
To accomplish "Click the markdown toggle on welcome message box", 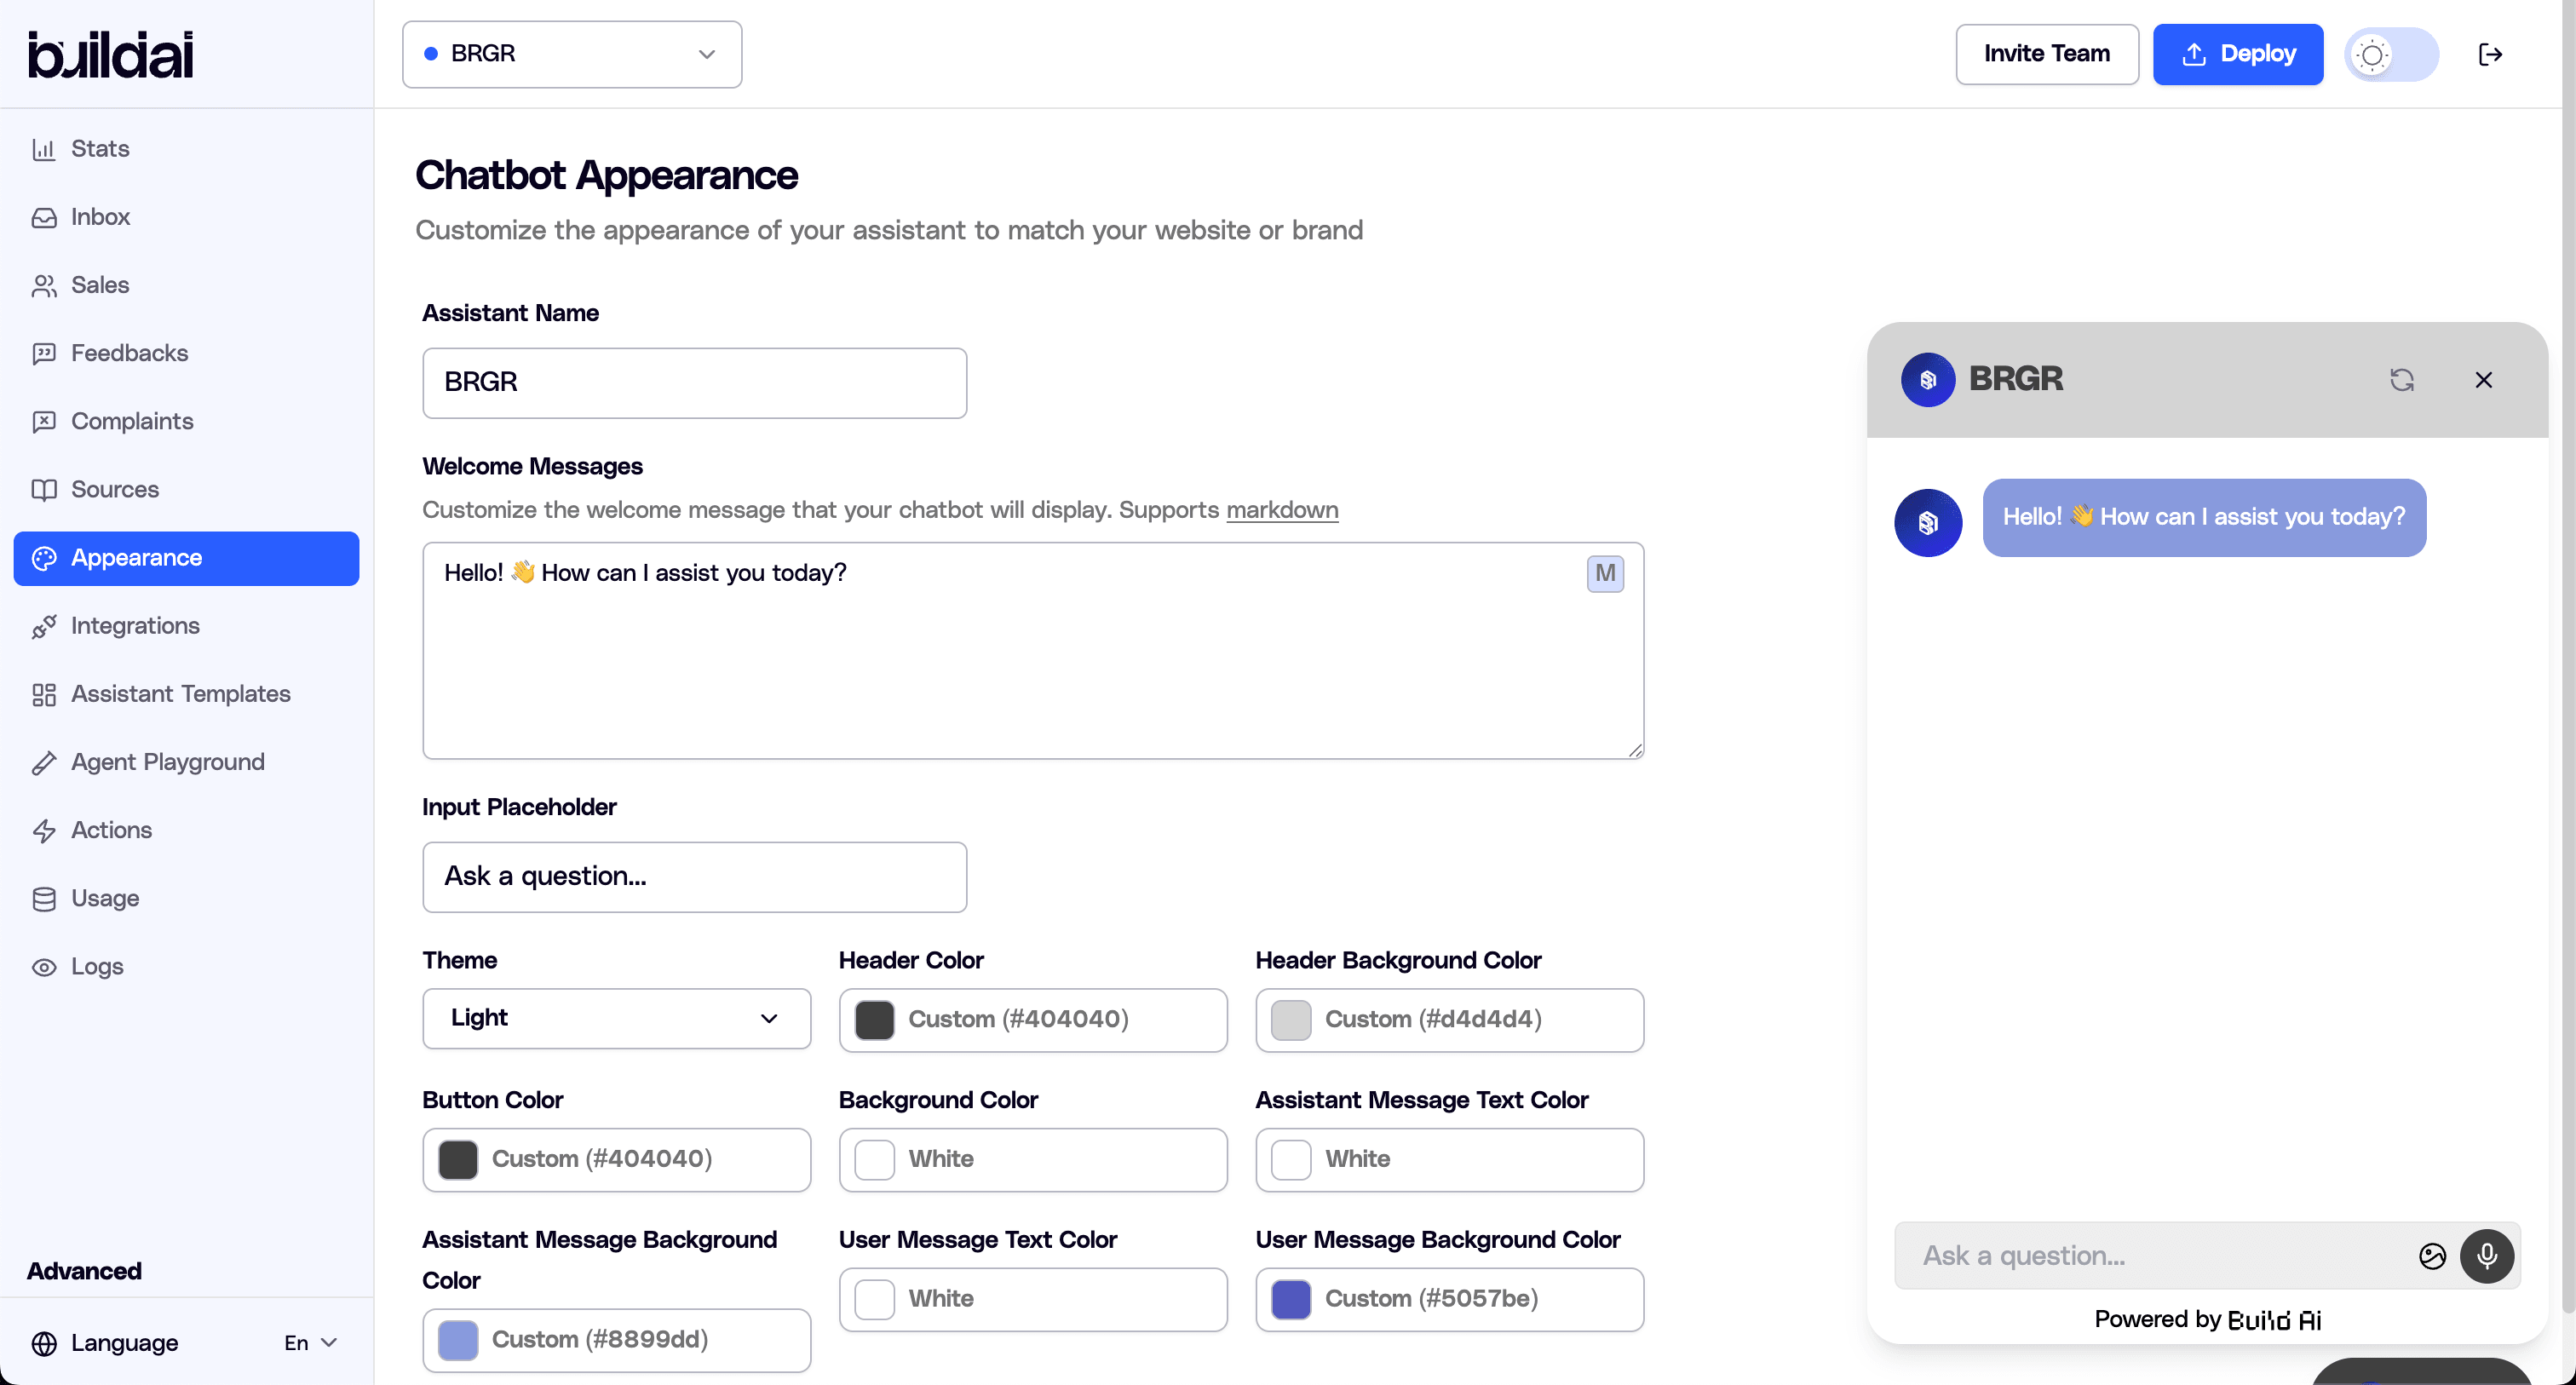I will pyautogui.click(x=1605, y=573).
